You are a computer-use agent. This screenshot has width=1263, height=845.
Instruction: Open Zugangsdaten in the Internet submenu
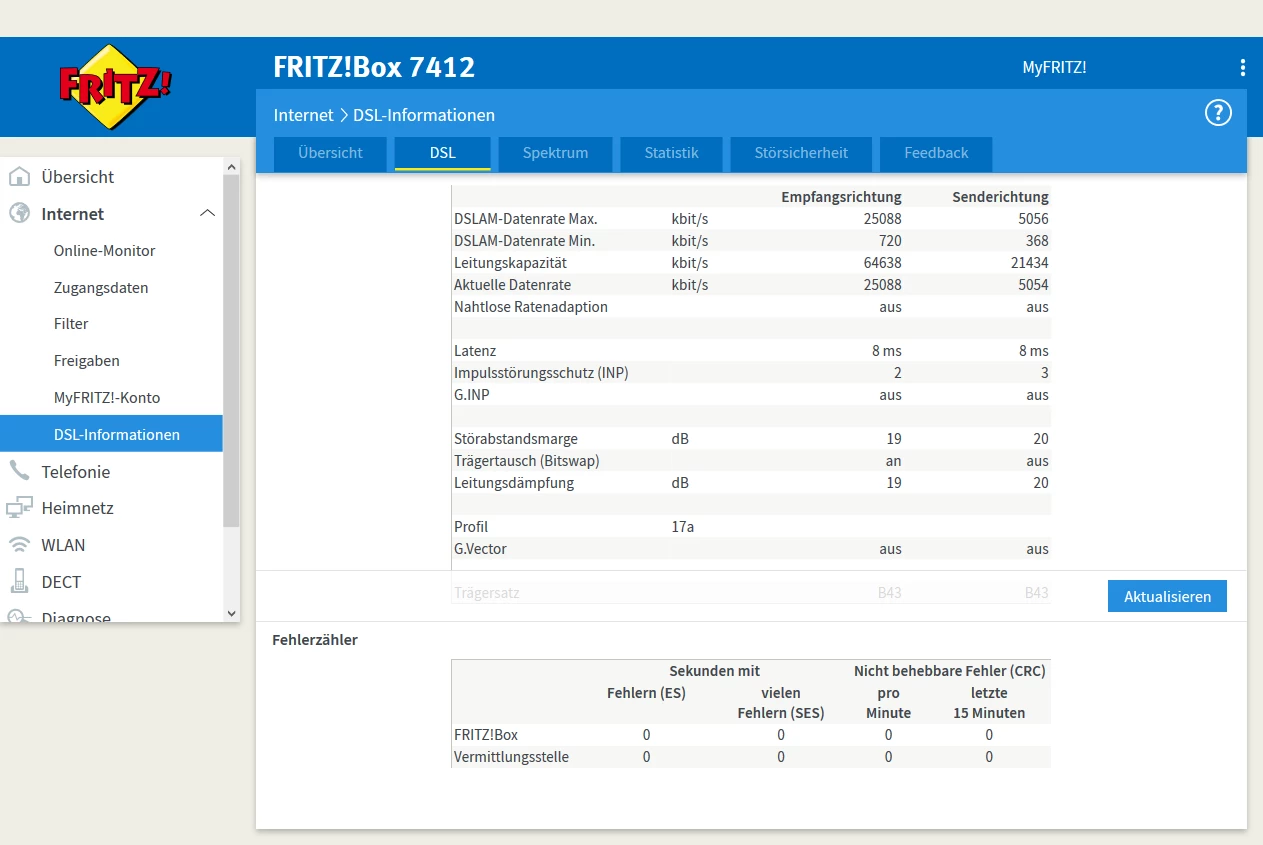[101, 288]
